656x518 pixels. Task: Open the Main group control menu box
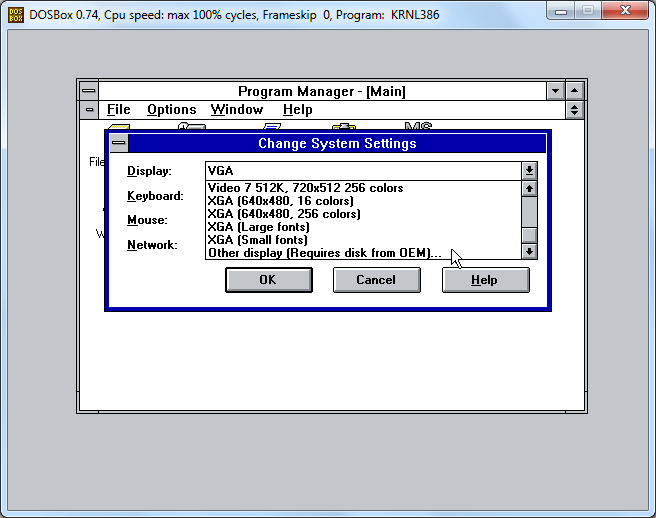pos(90,110)
